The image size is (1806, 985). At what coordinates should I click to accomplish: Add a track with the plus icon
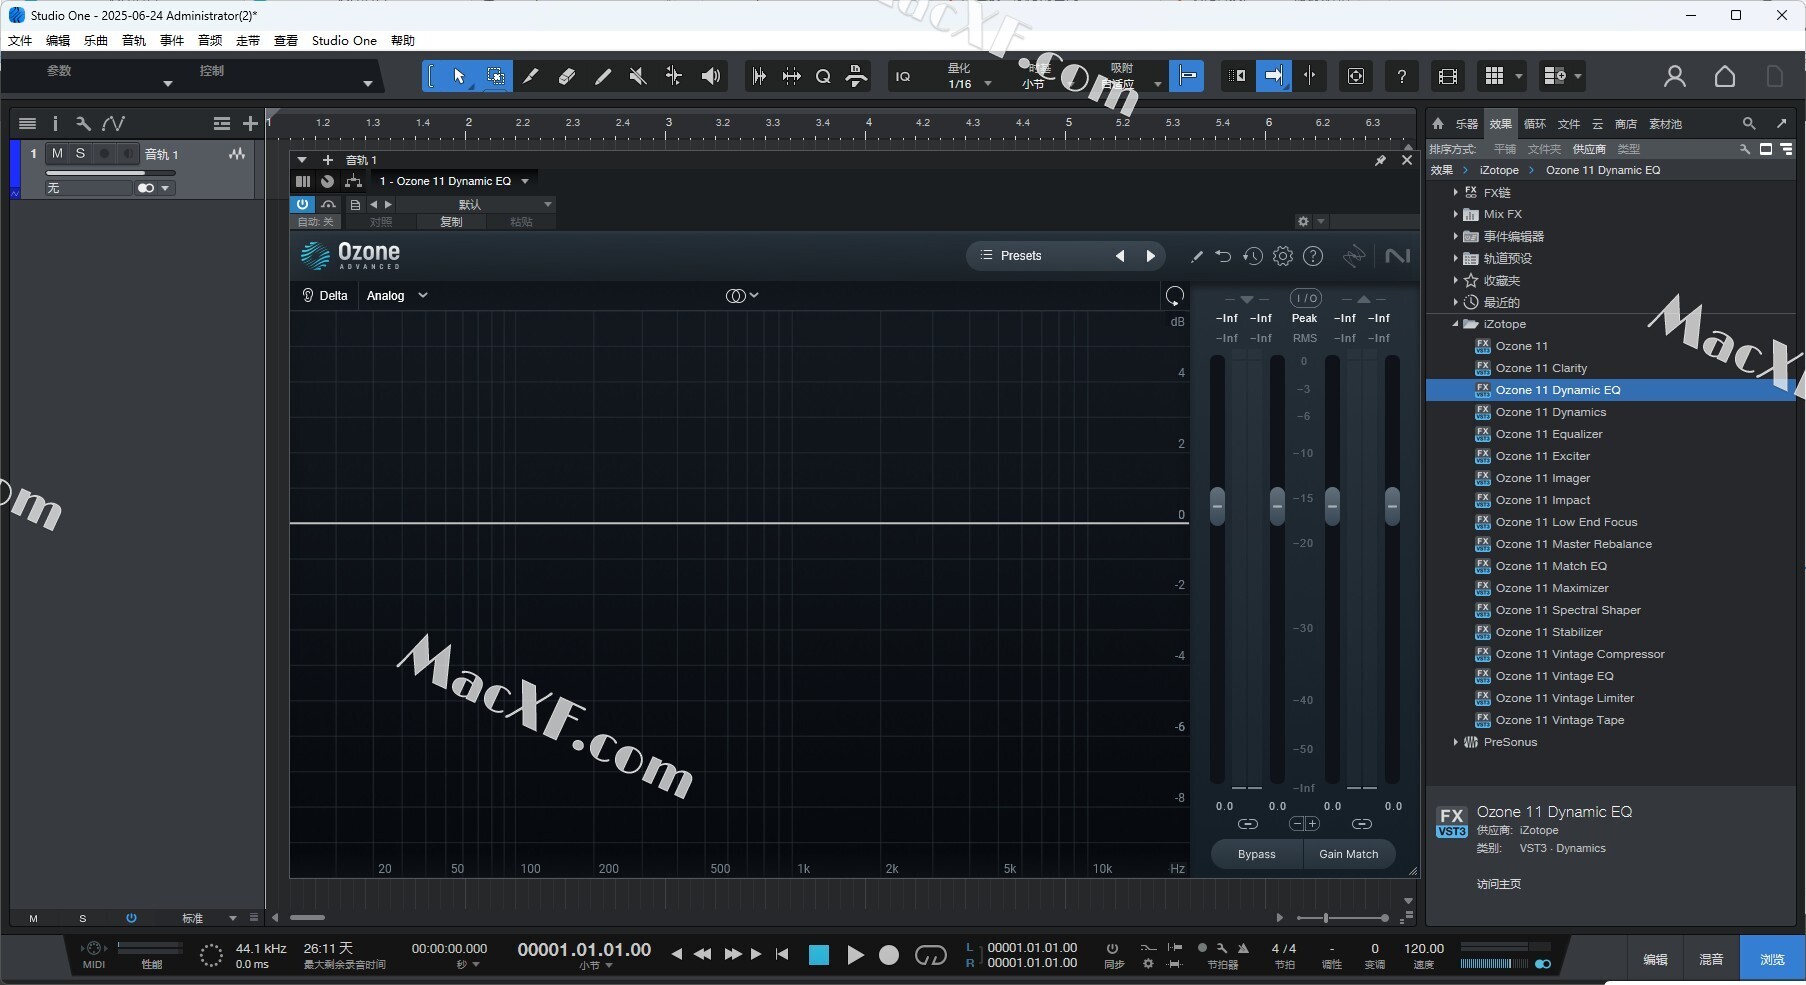click(250, 123)
